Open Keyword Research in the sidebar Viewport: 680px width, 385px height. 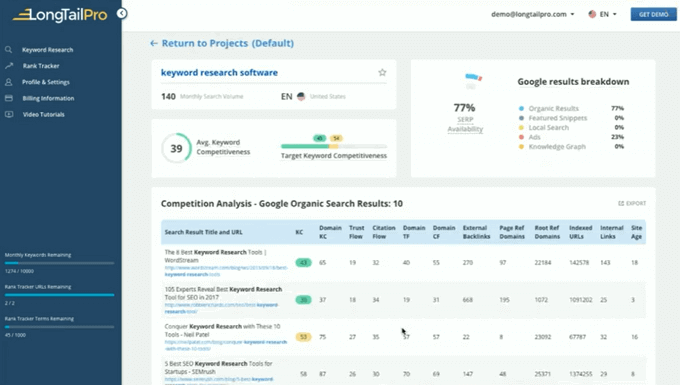[48, 50]
